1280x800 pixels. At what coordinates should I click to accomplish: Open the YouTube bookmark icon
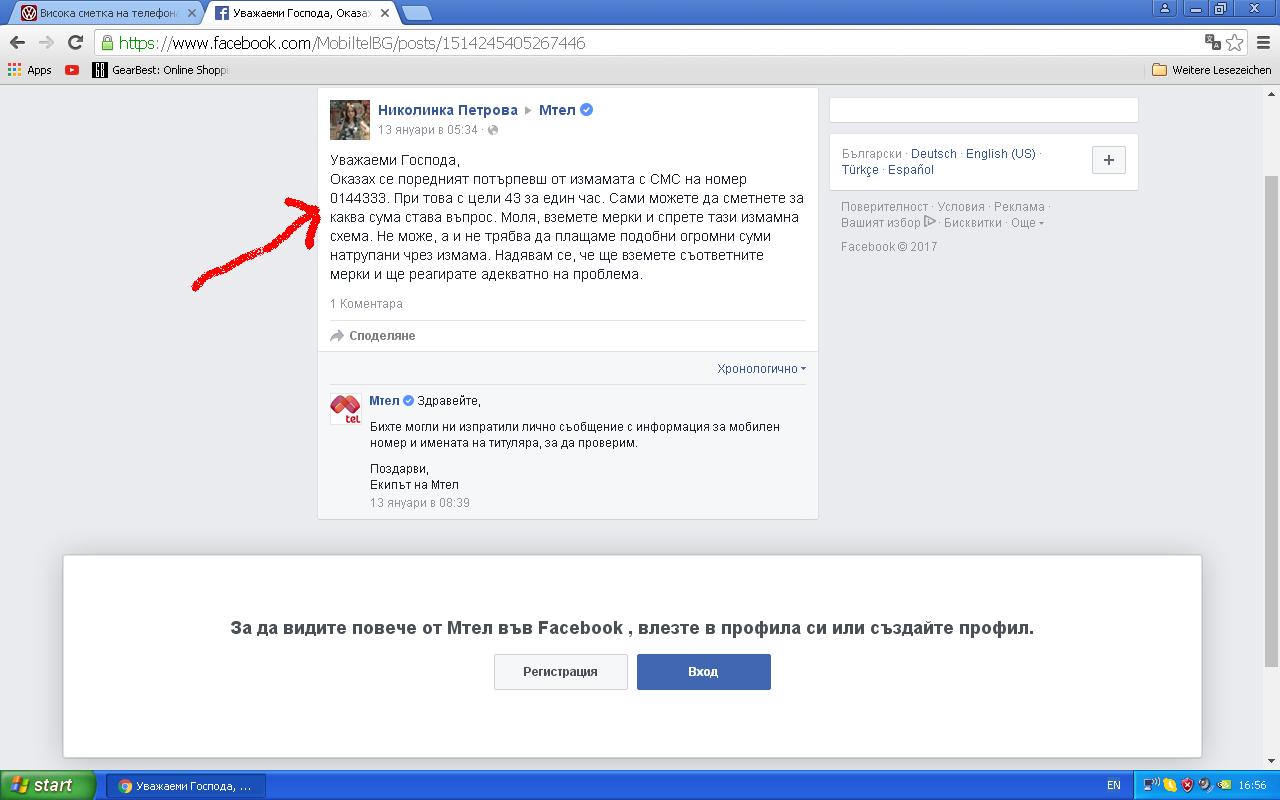tap(72, 70)
